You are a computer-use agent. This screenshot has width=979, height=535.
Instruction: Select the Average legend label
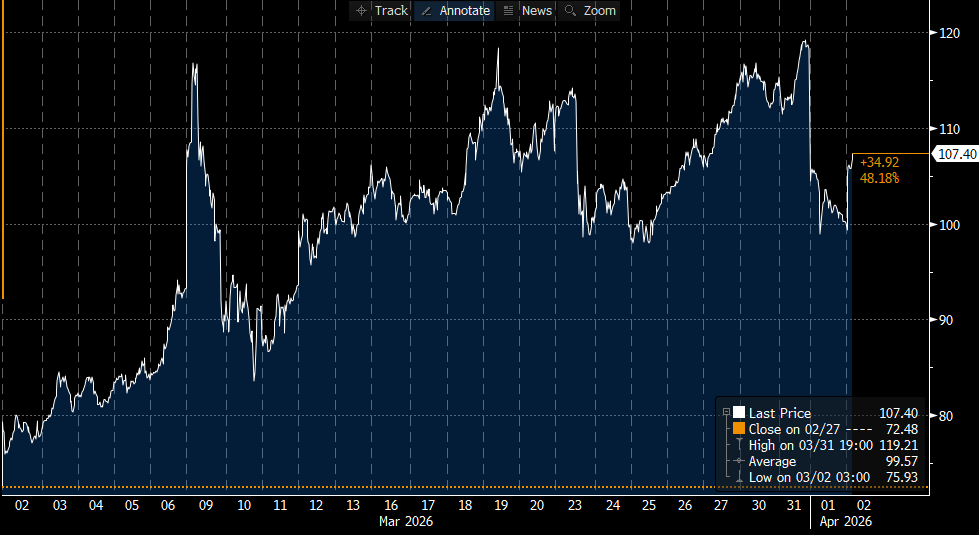coord(772,462)
